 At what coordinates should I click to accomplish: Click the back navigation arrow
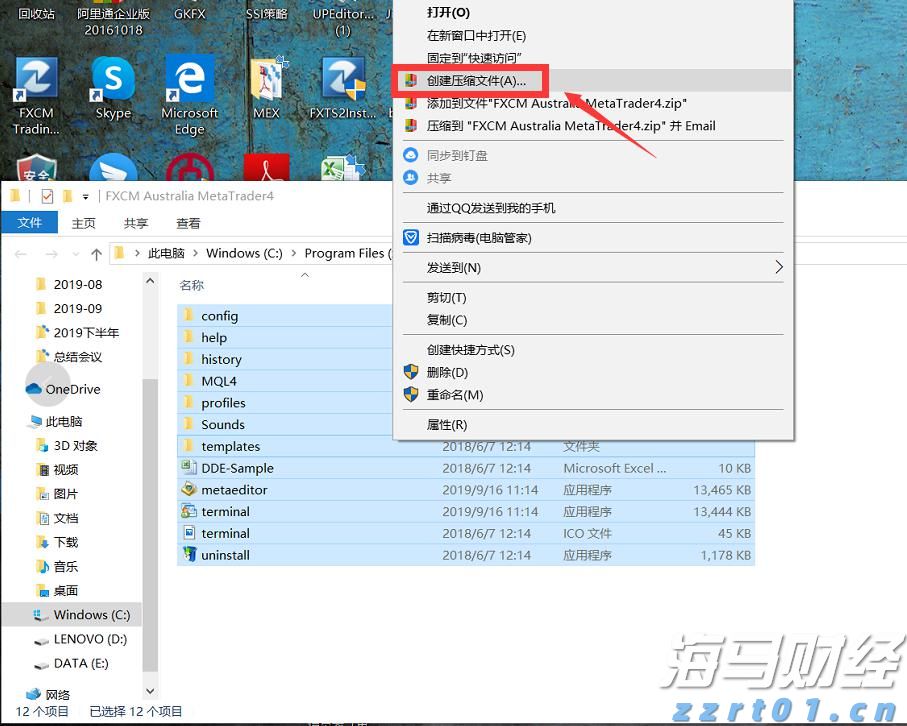22,253
